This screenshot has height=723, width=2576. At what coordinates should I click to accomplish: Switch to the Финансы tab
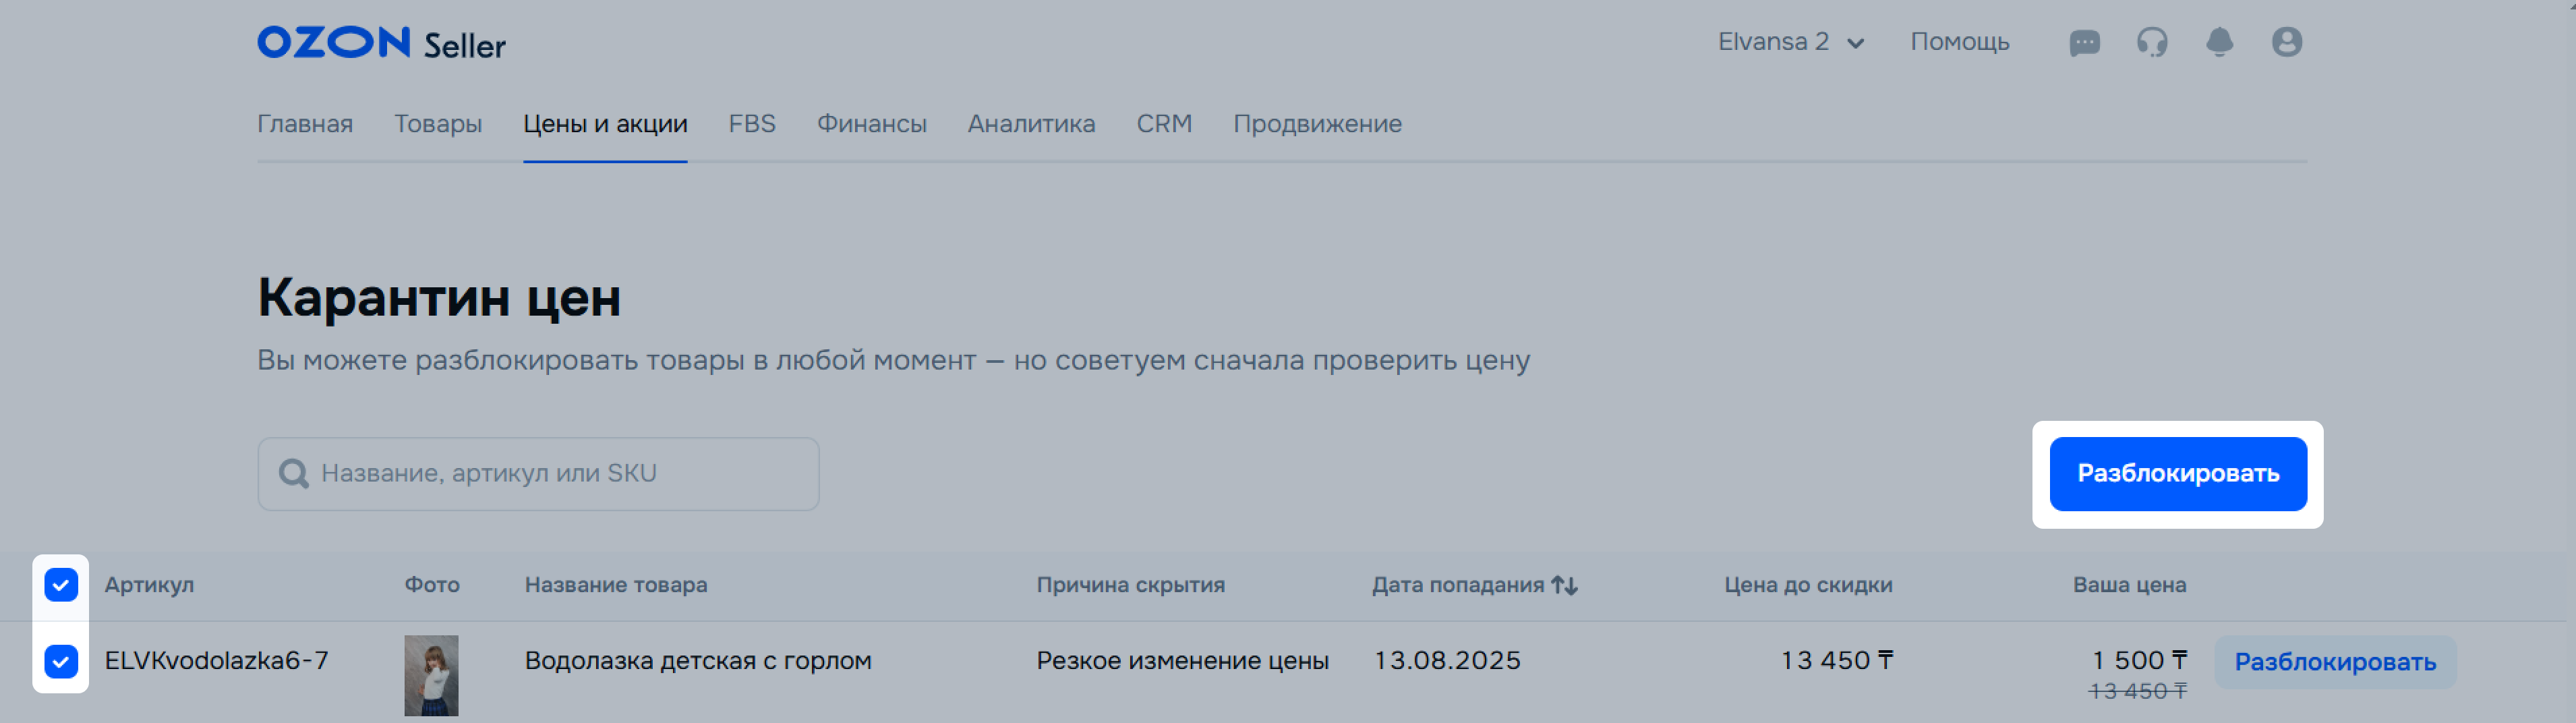pos(871,124)
